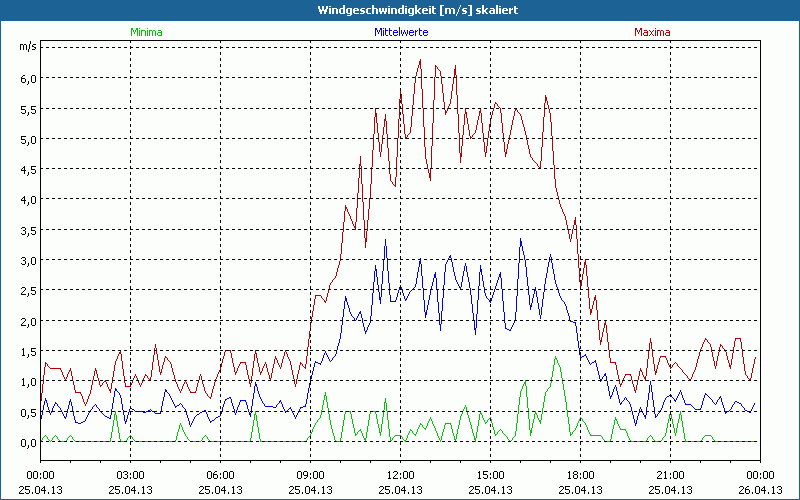
Task: Click the 18:00 time axis label
Action: pyautogui.click(x=581, y=476)
